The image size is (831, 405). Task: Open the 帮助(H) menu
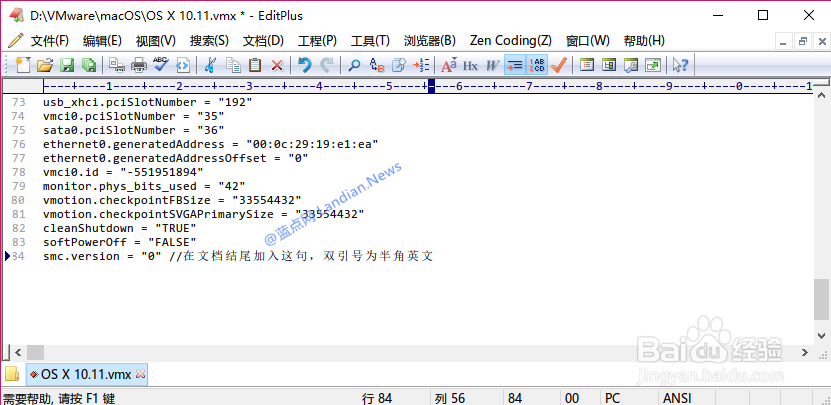coord(644,41)
